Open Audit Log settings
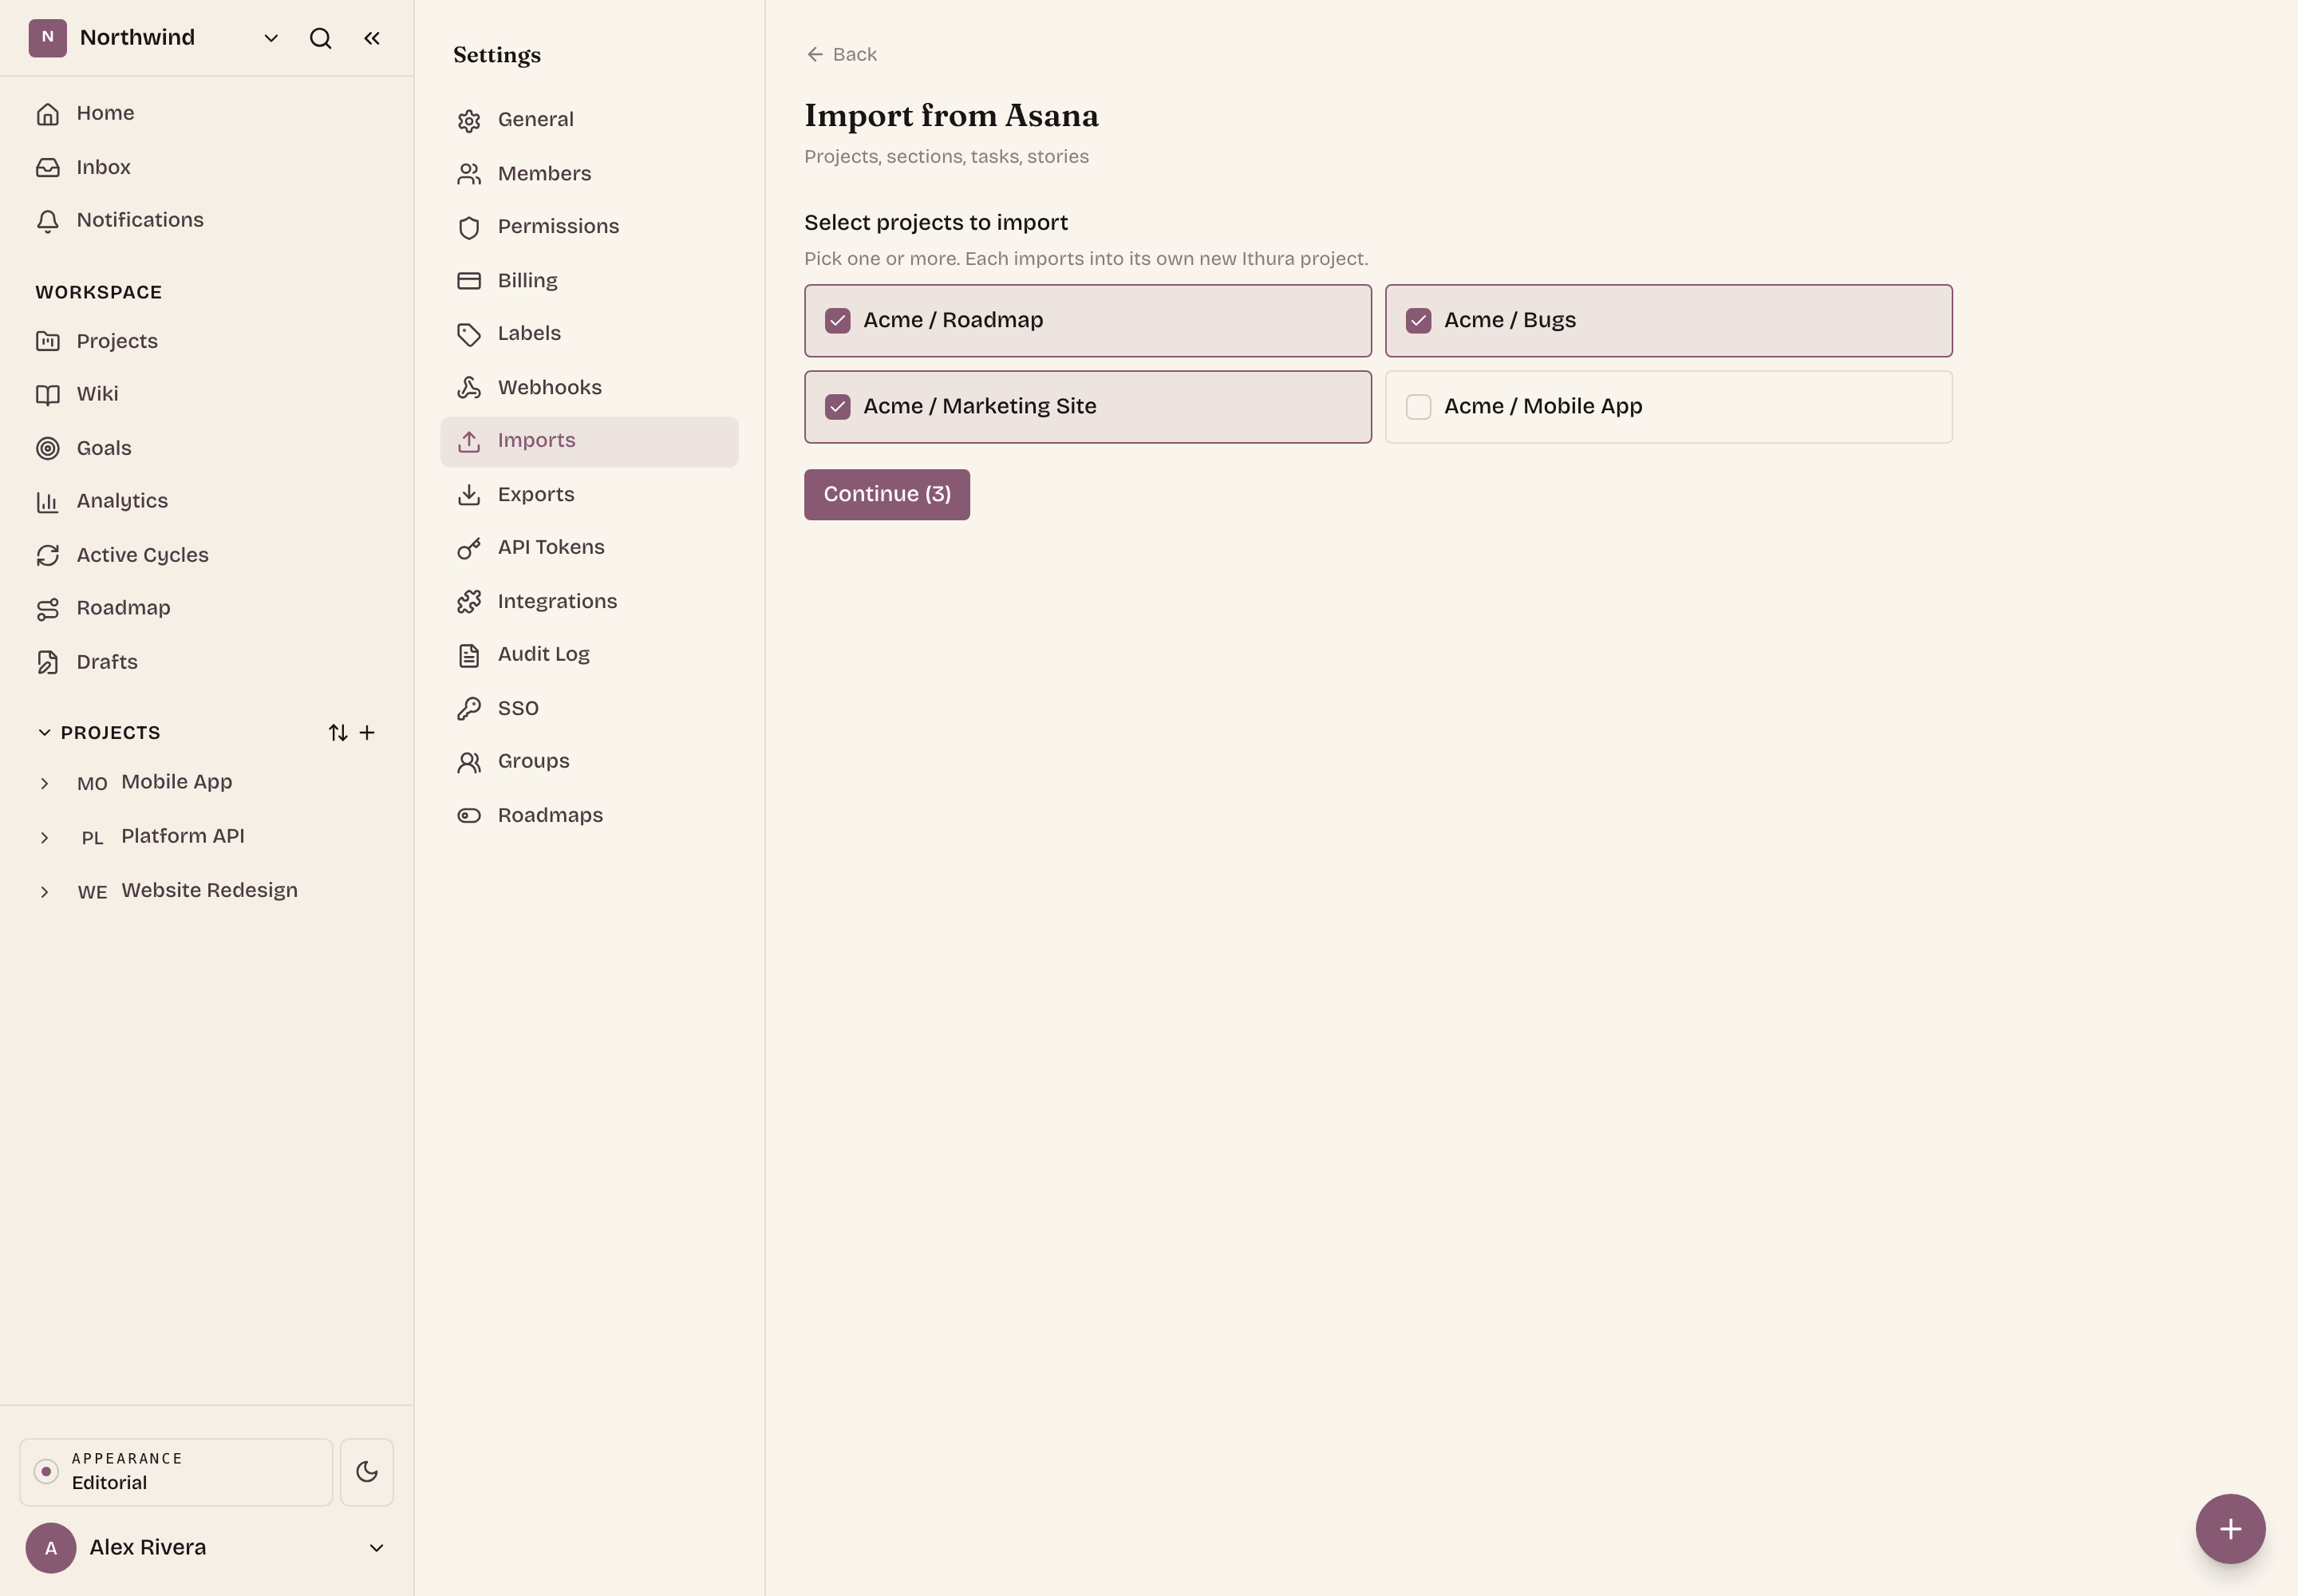 [x=589, y=655]
